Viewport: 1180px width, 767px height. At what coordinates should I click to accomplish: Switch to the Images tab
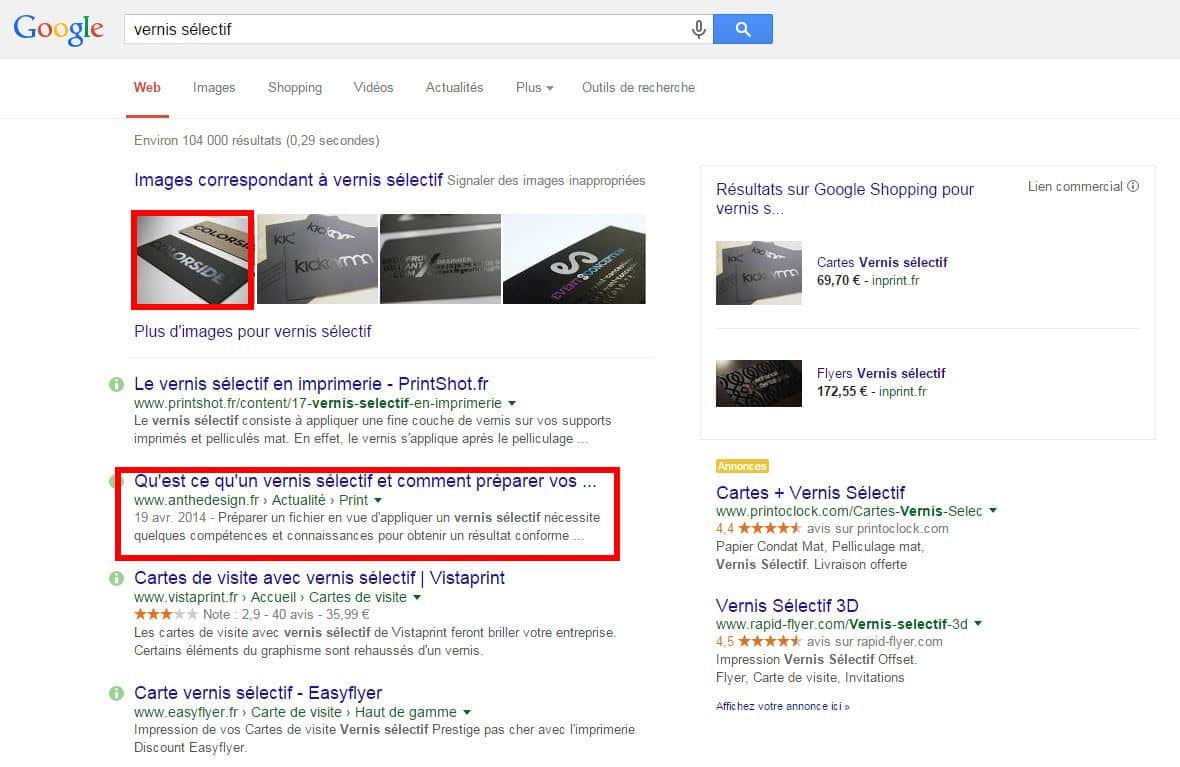(x=214, y=87)
